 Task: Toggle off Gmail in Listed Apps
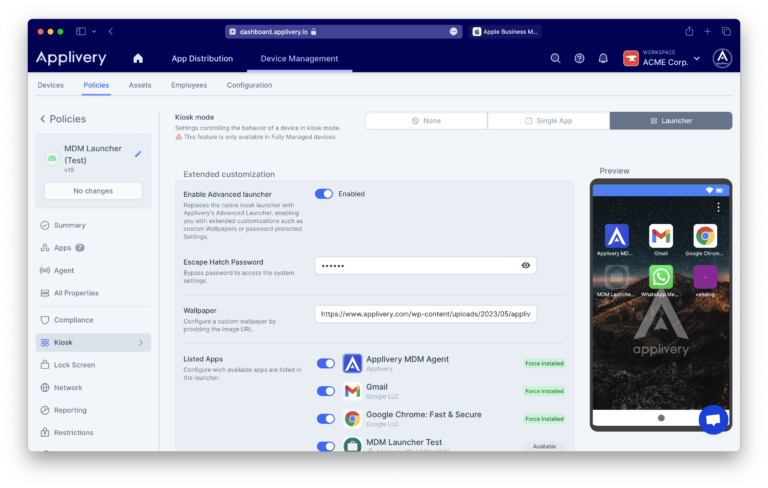pos(326,391)
